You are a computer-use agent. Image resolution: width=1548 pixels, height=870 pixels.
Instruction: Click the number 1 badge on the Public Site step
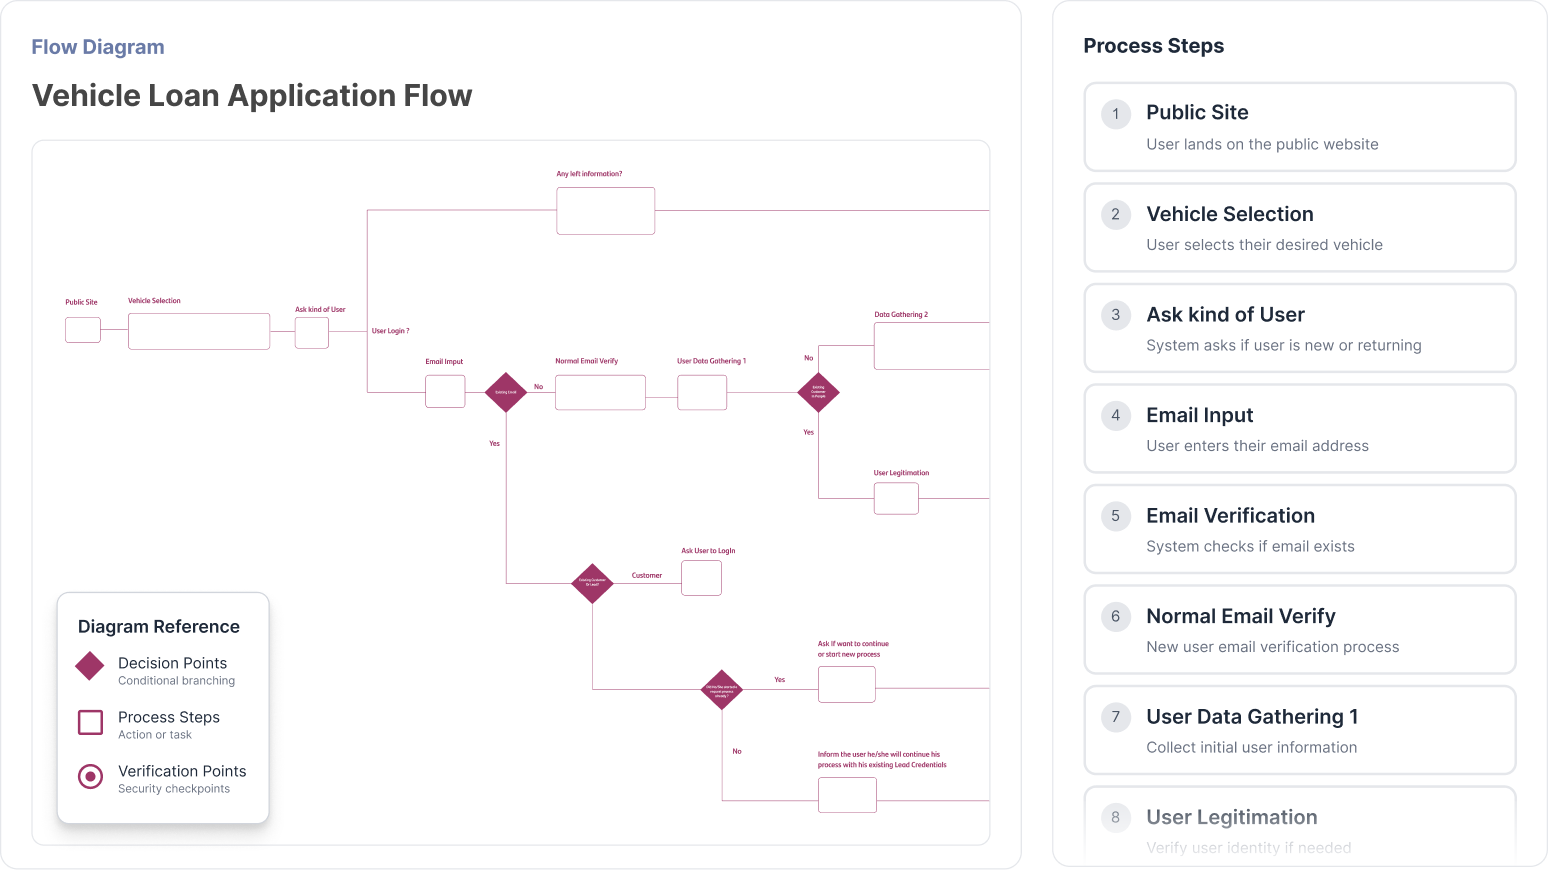click(1115, 114)
